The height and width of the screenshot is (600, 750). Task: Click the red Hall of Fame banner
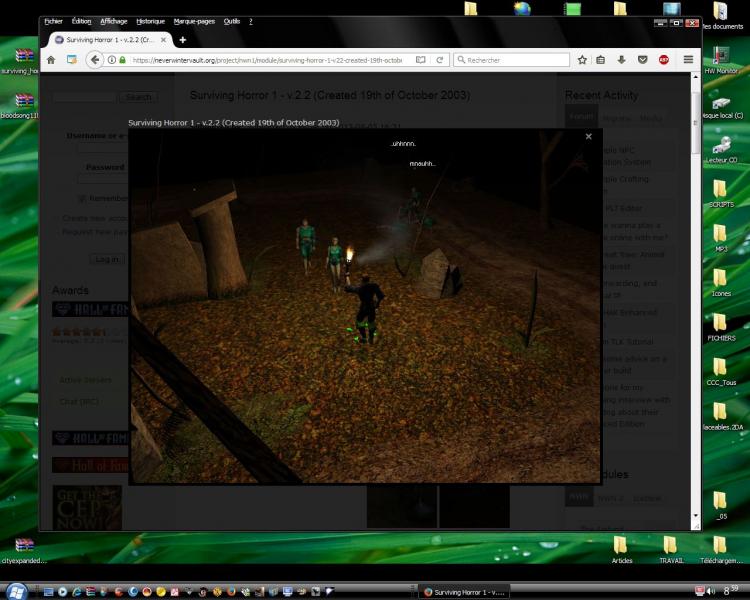click(90, 465)
